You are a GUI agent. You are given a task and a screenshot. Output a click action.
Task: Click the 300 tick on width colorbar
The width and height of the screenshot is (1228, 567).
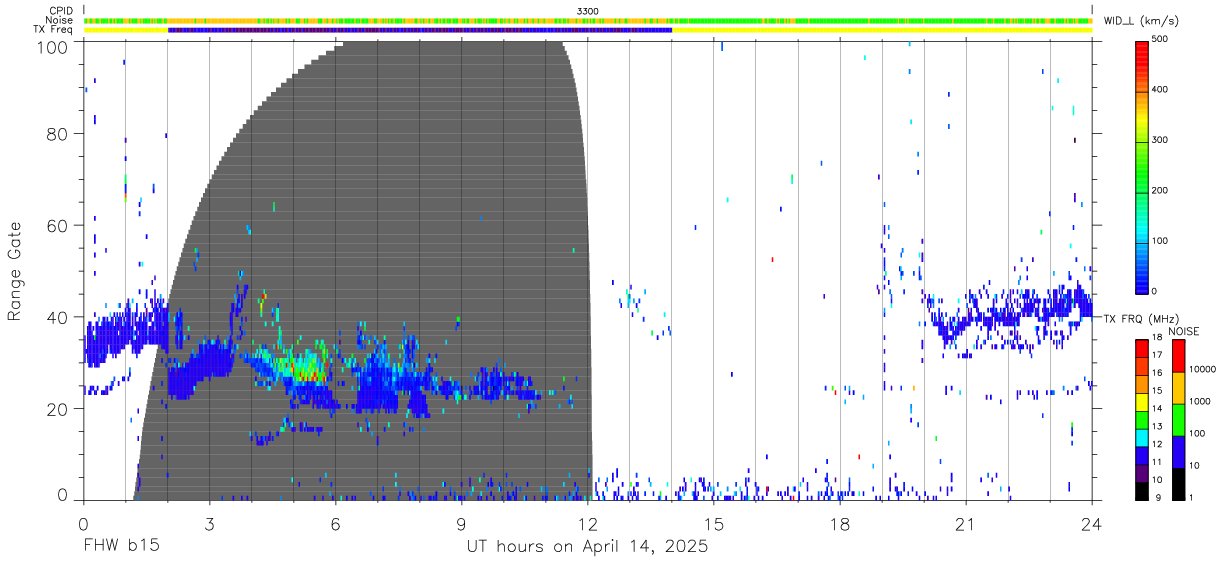tap(1160, 140)
